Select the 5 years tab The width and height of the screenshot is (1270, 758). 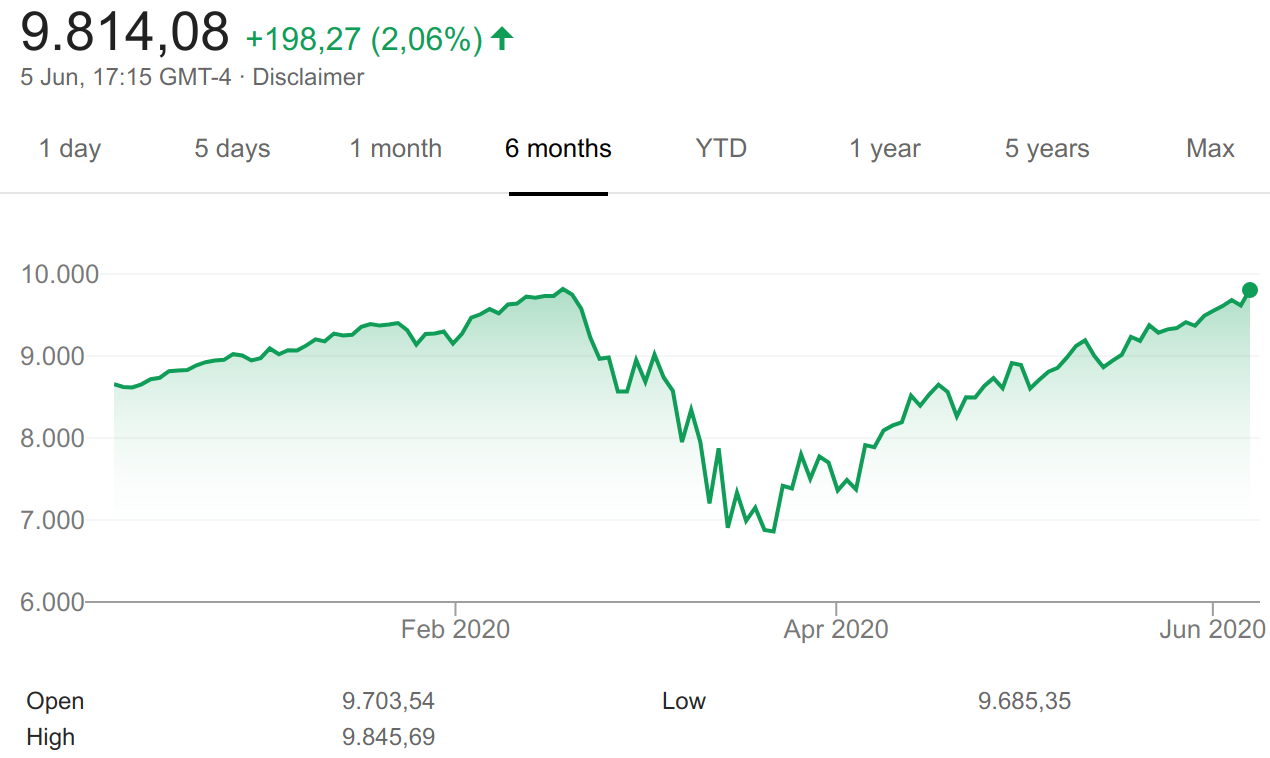point(1047,149)
